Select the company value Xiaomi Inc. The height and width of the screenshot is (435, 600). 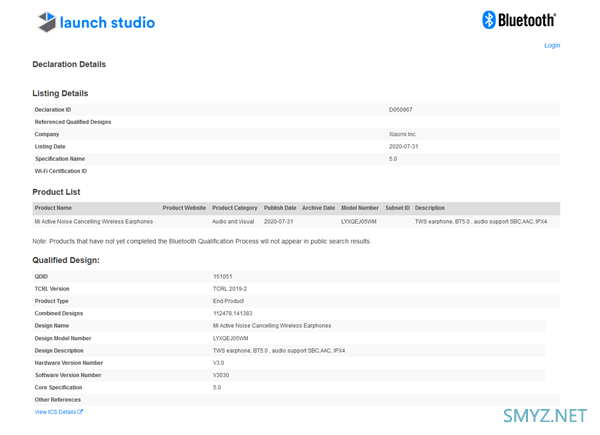click(x=402, y=134)
